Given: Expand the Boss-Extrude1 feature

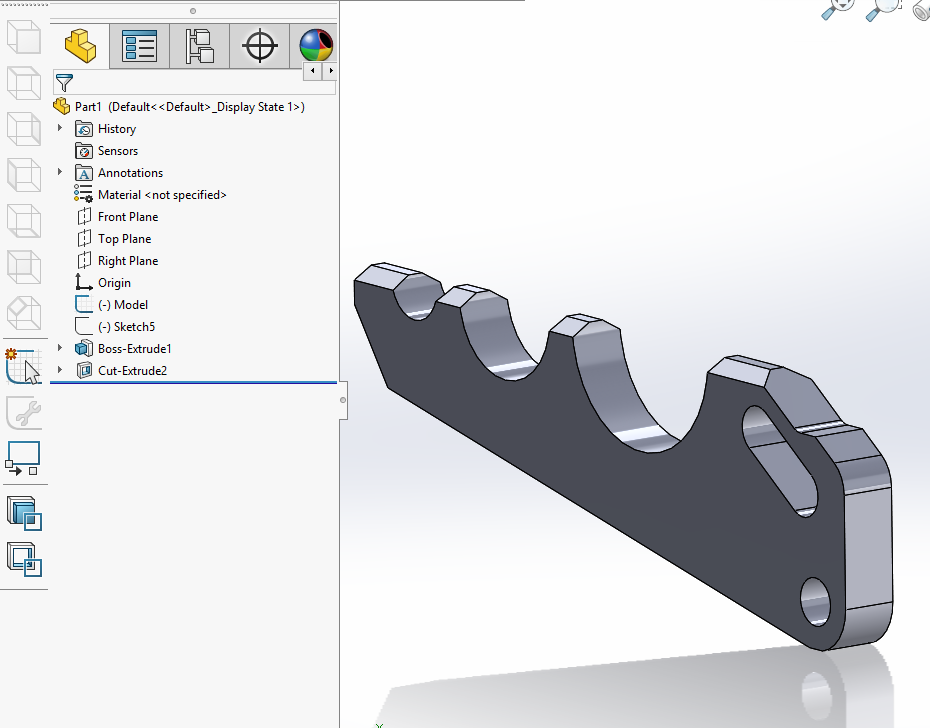Looking at the screenshot, I should [x=59, y=348].
